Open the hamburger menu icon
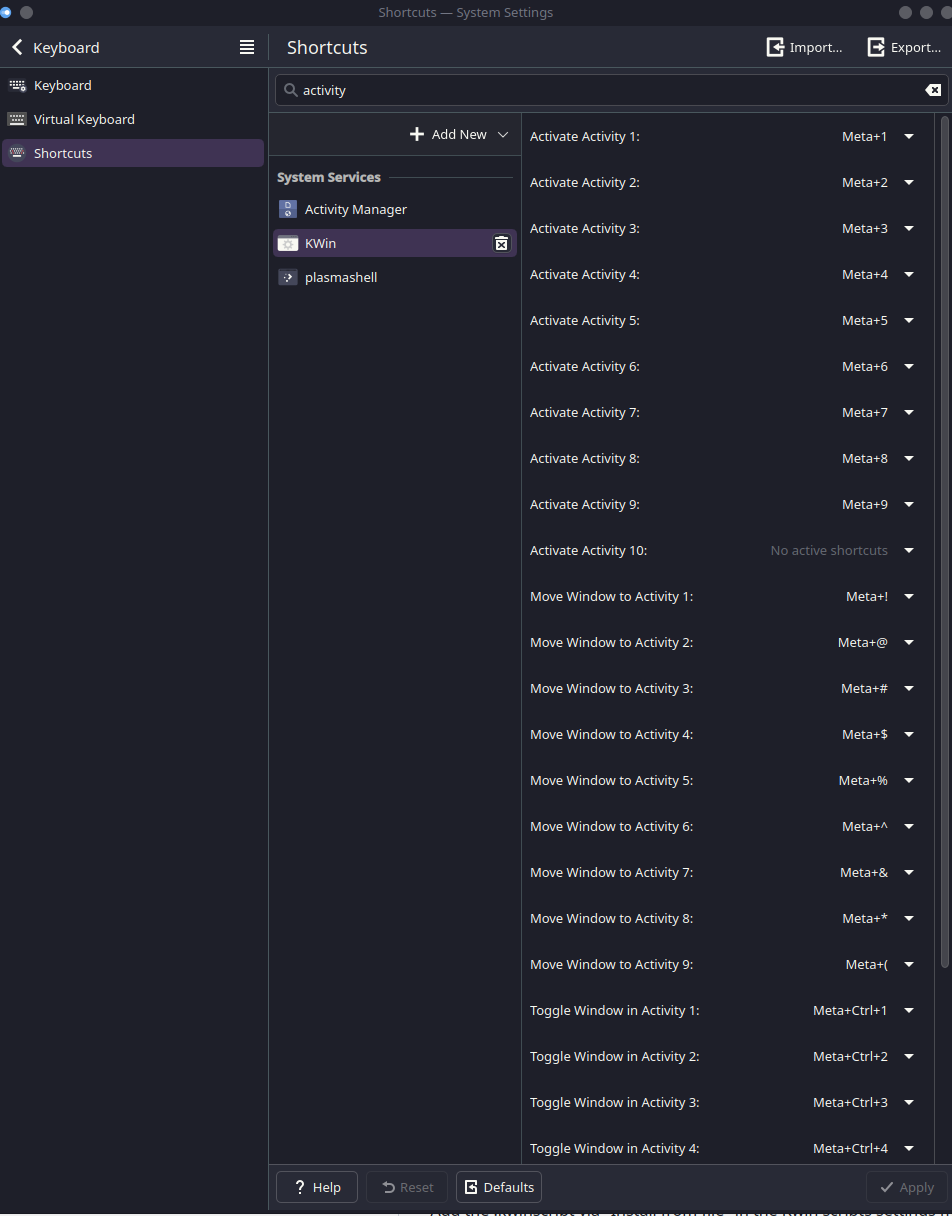 coord(247,47)
